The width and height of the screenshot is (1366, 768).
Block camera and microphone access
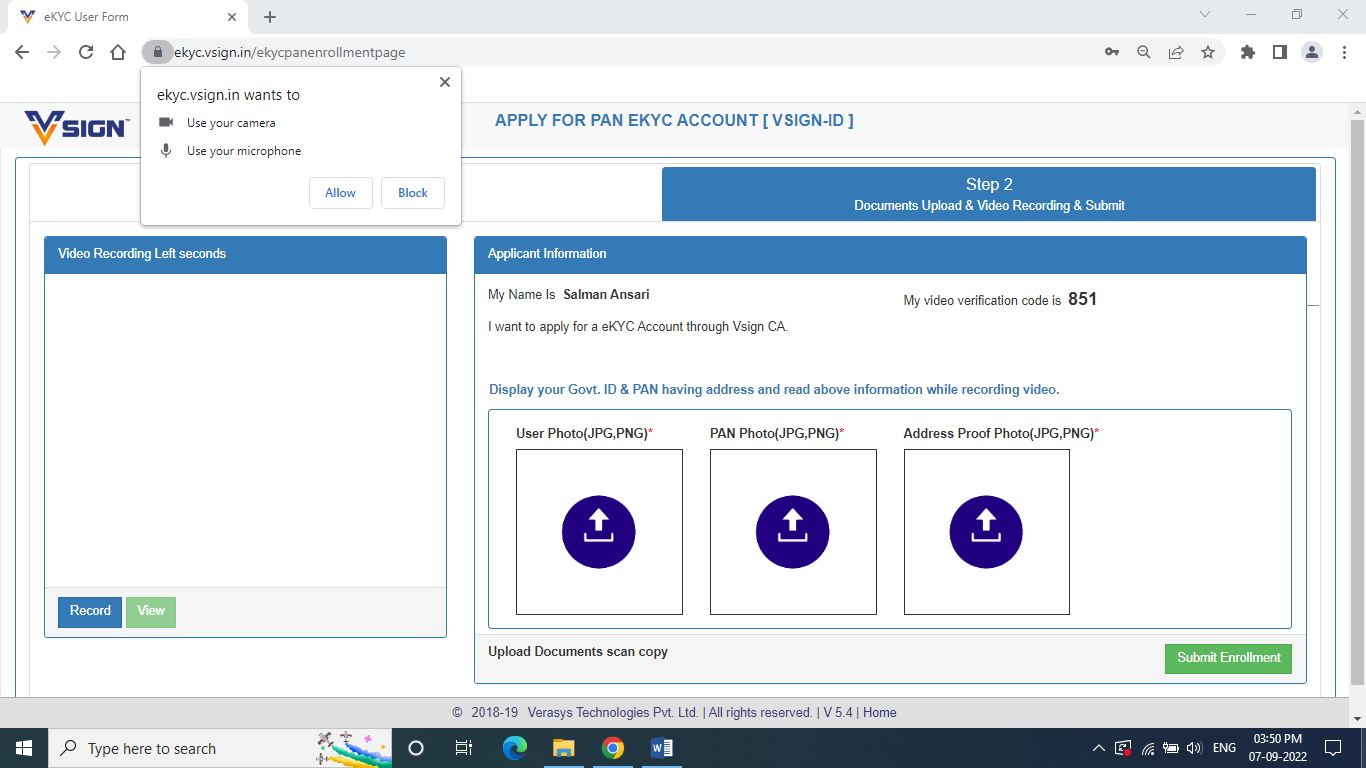[413, 193]
